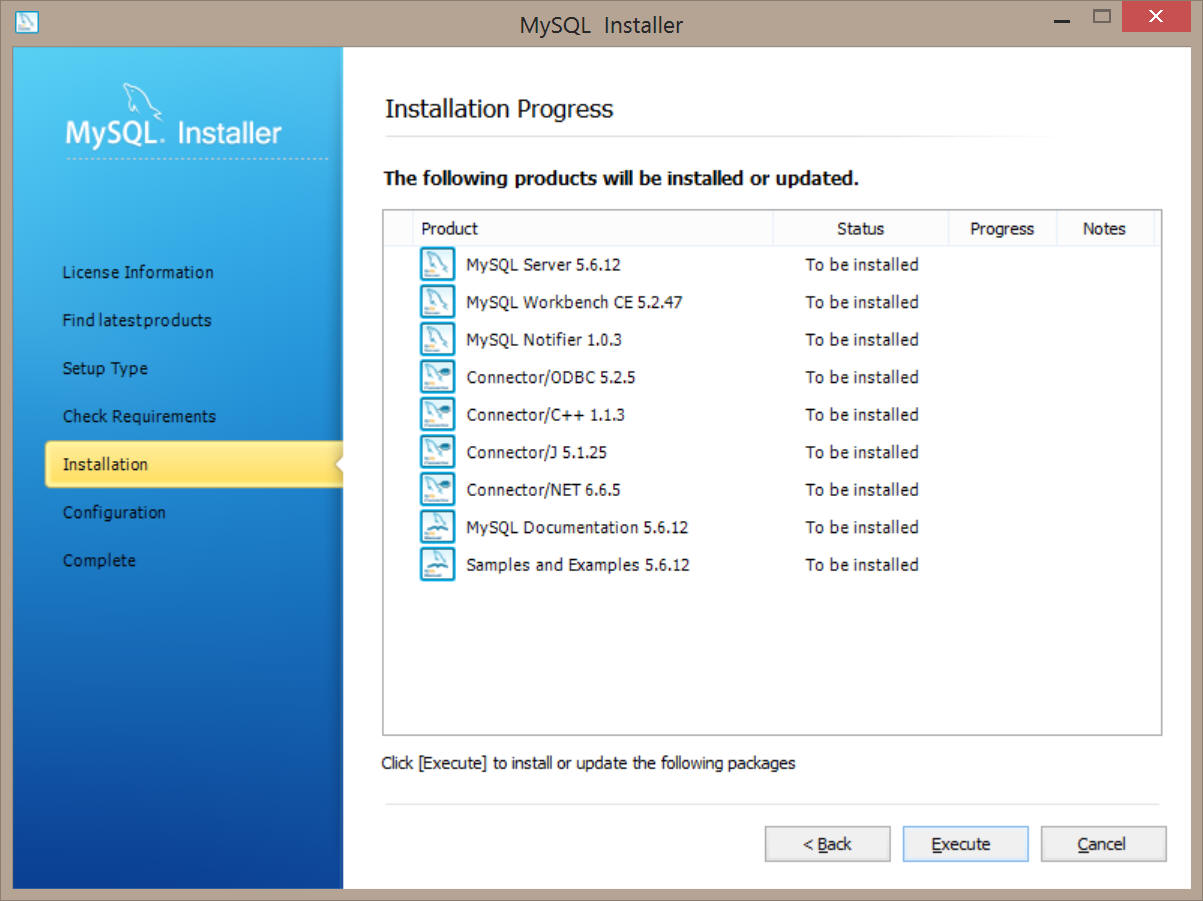Open the Check Requirements step
Viewport: 1203px width, 901px height.
(x=139, y=416)
